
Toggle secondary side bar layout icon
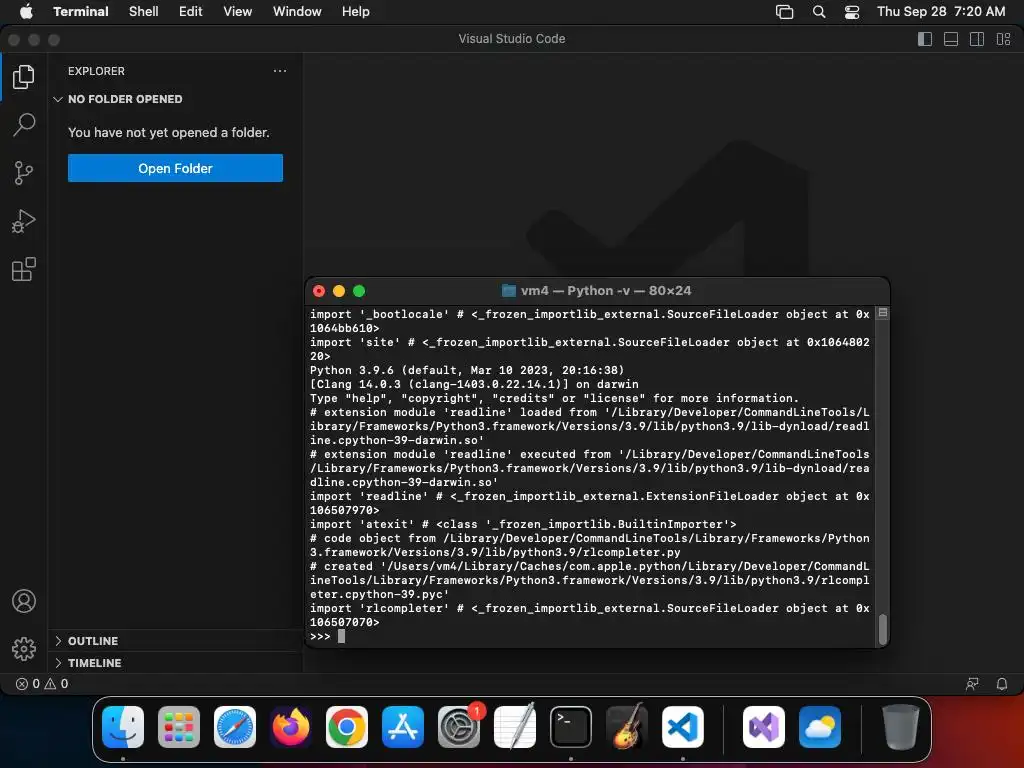point(977,39)
